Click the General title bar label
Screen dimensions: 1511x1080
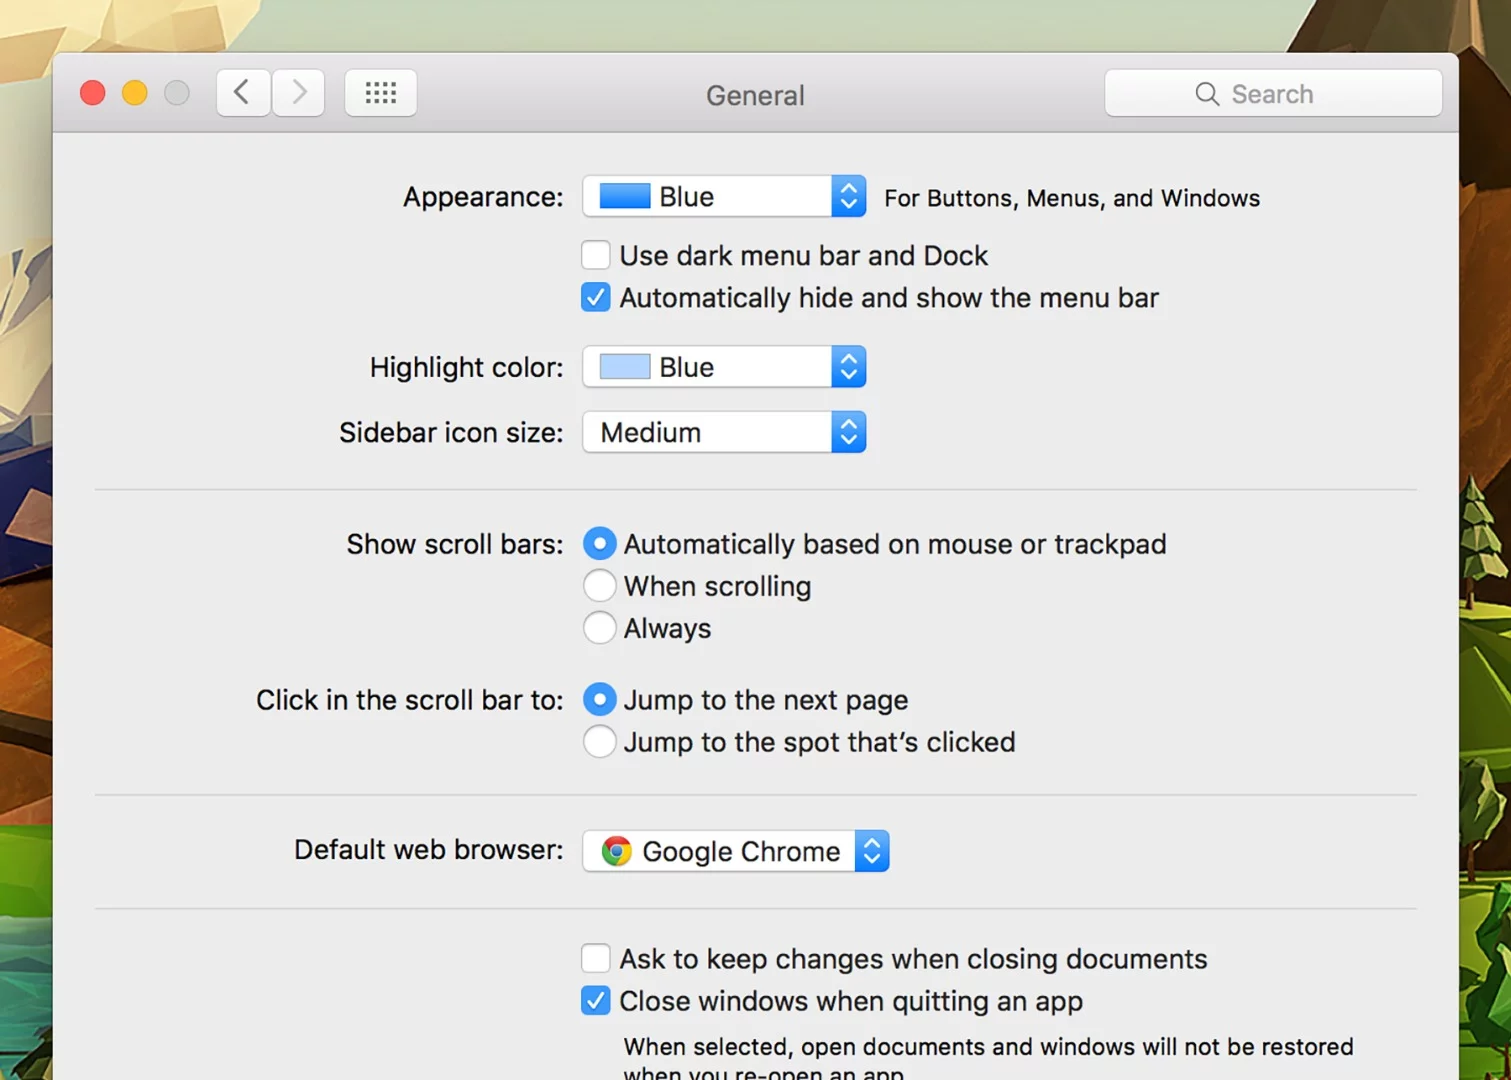click(755, 95)
